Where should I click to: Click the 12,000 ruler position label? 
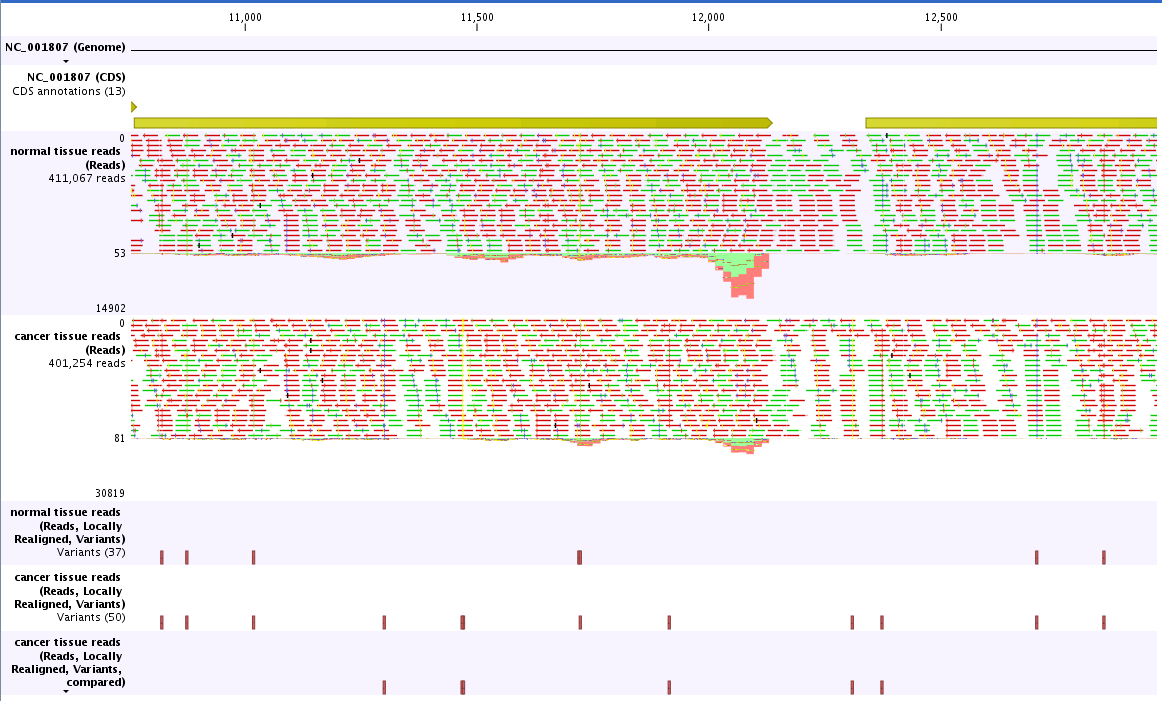click(x=708, y=18)
